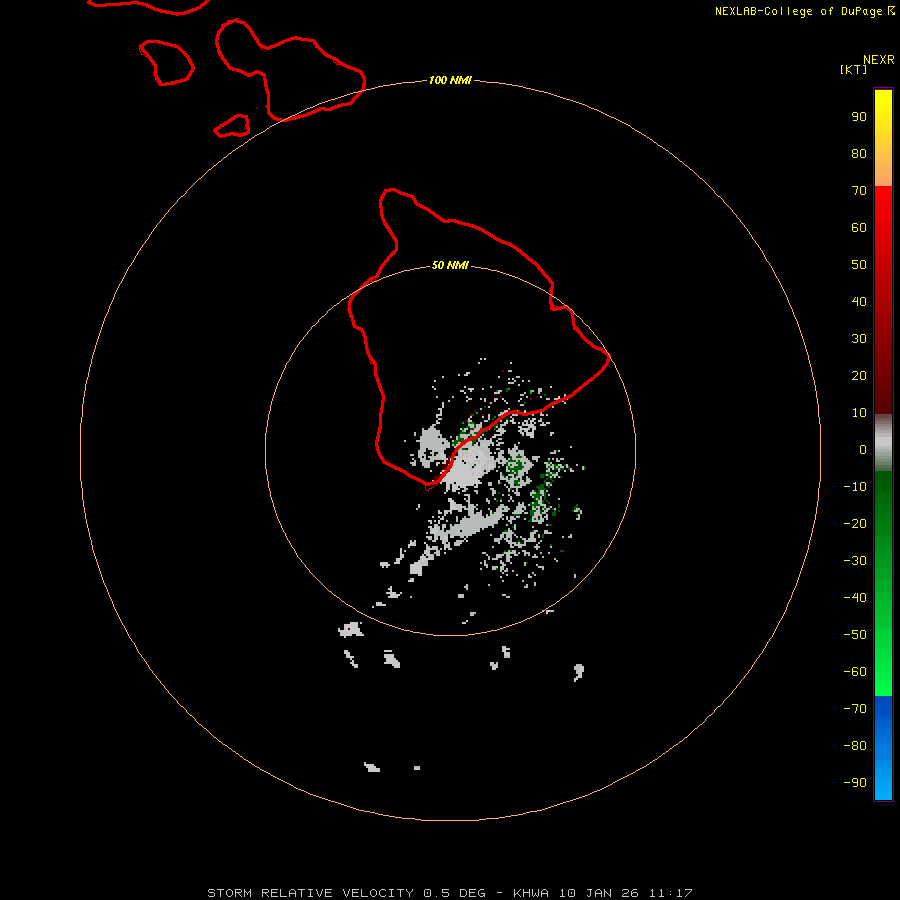Click the isolated gray echo near "-60" latitude east edge
900x900 pixels.
(x=579, y=671)
